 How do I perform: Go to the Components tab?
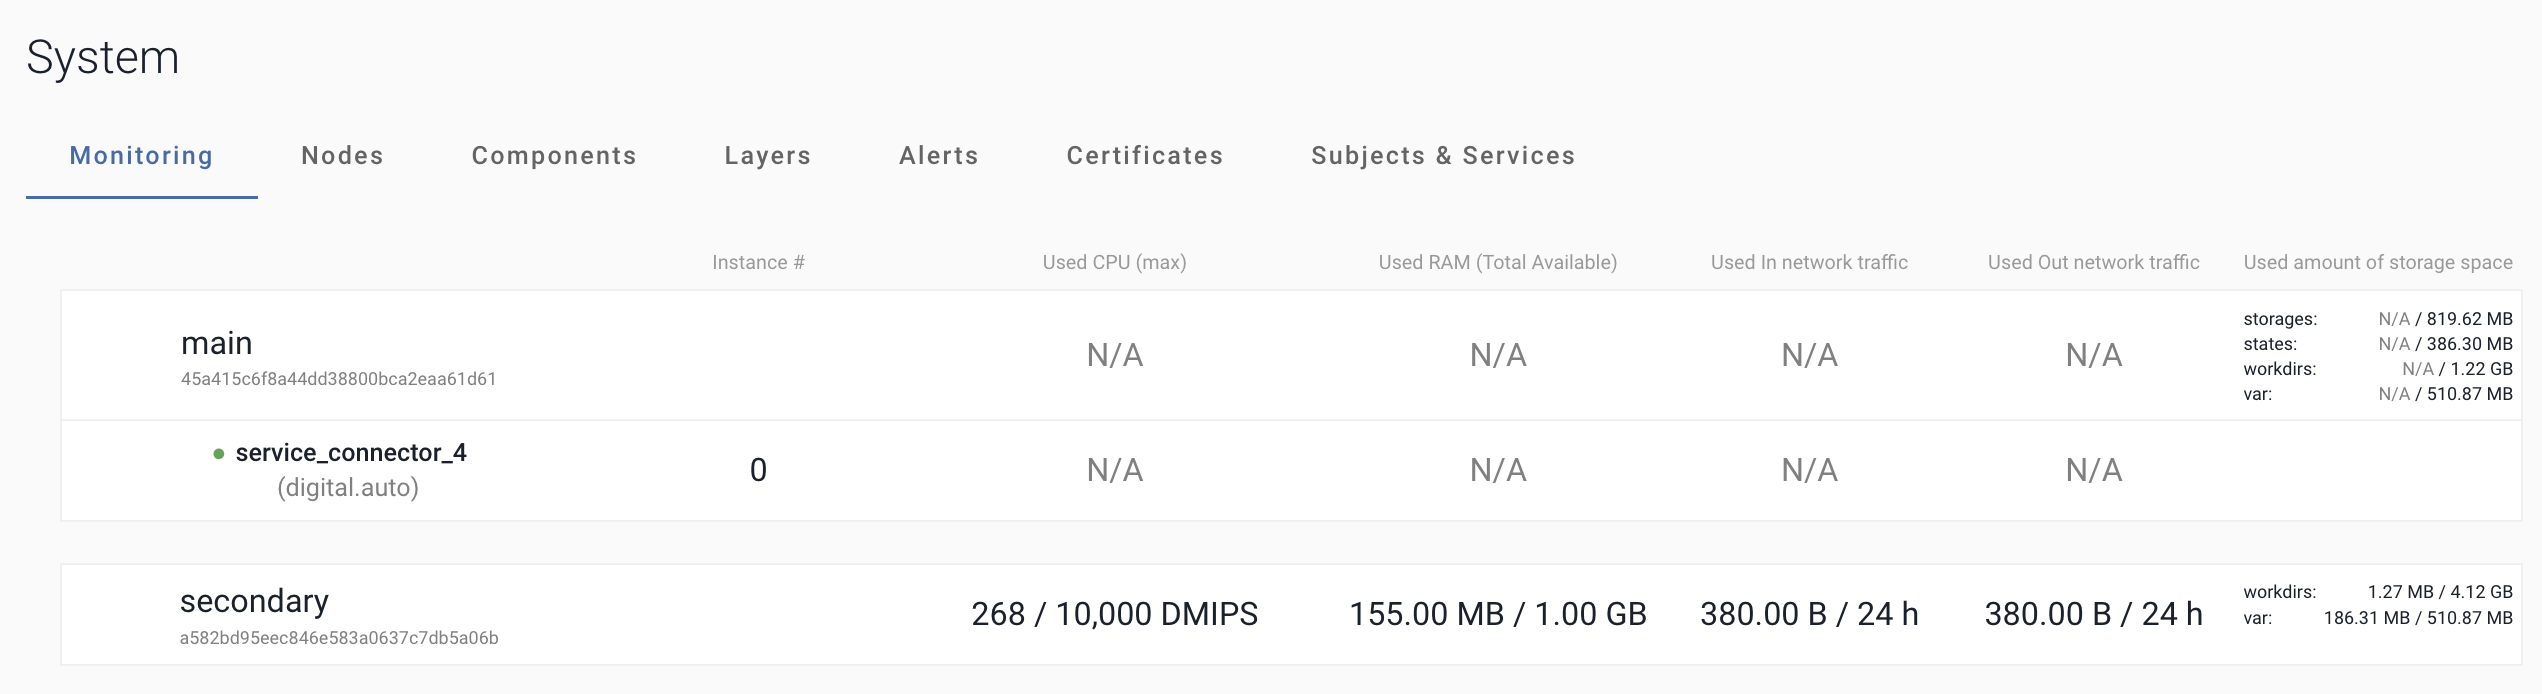coord(554,156)
